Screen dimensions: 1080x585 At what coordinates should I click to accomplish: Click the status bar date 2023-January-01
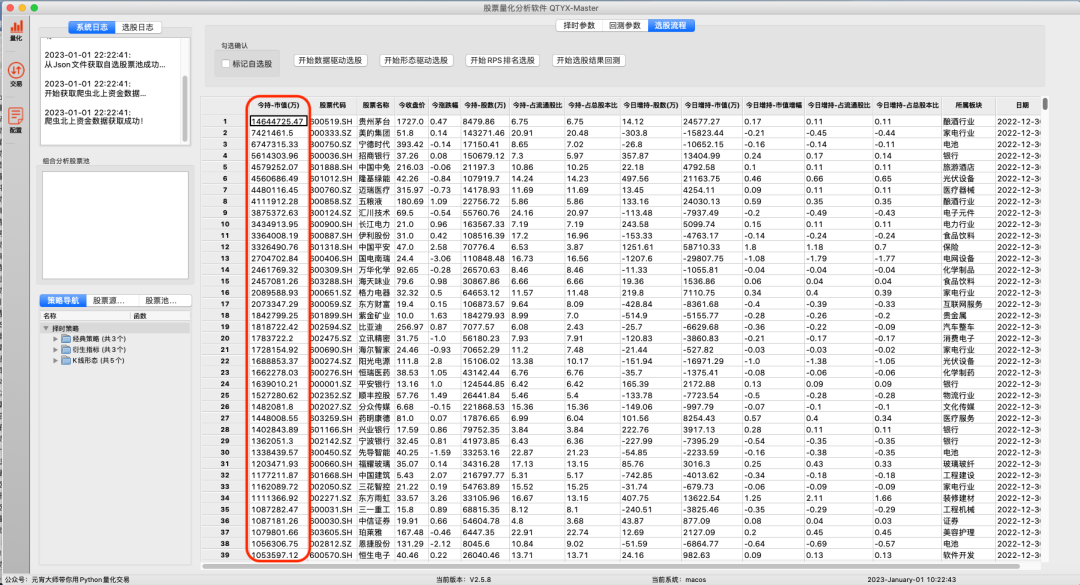pyautogui.click(x=911, y=579)
